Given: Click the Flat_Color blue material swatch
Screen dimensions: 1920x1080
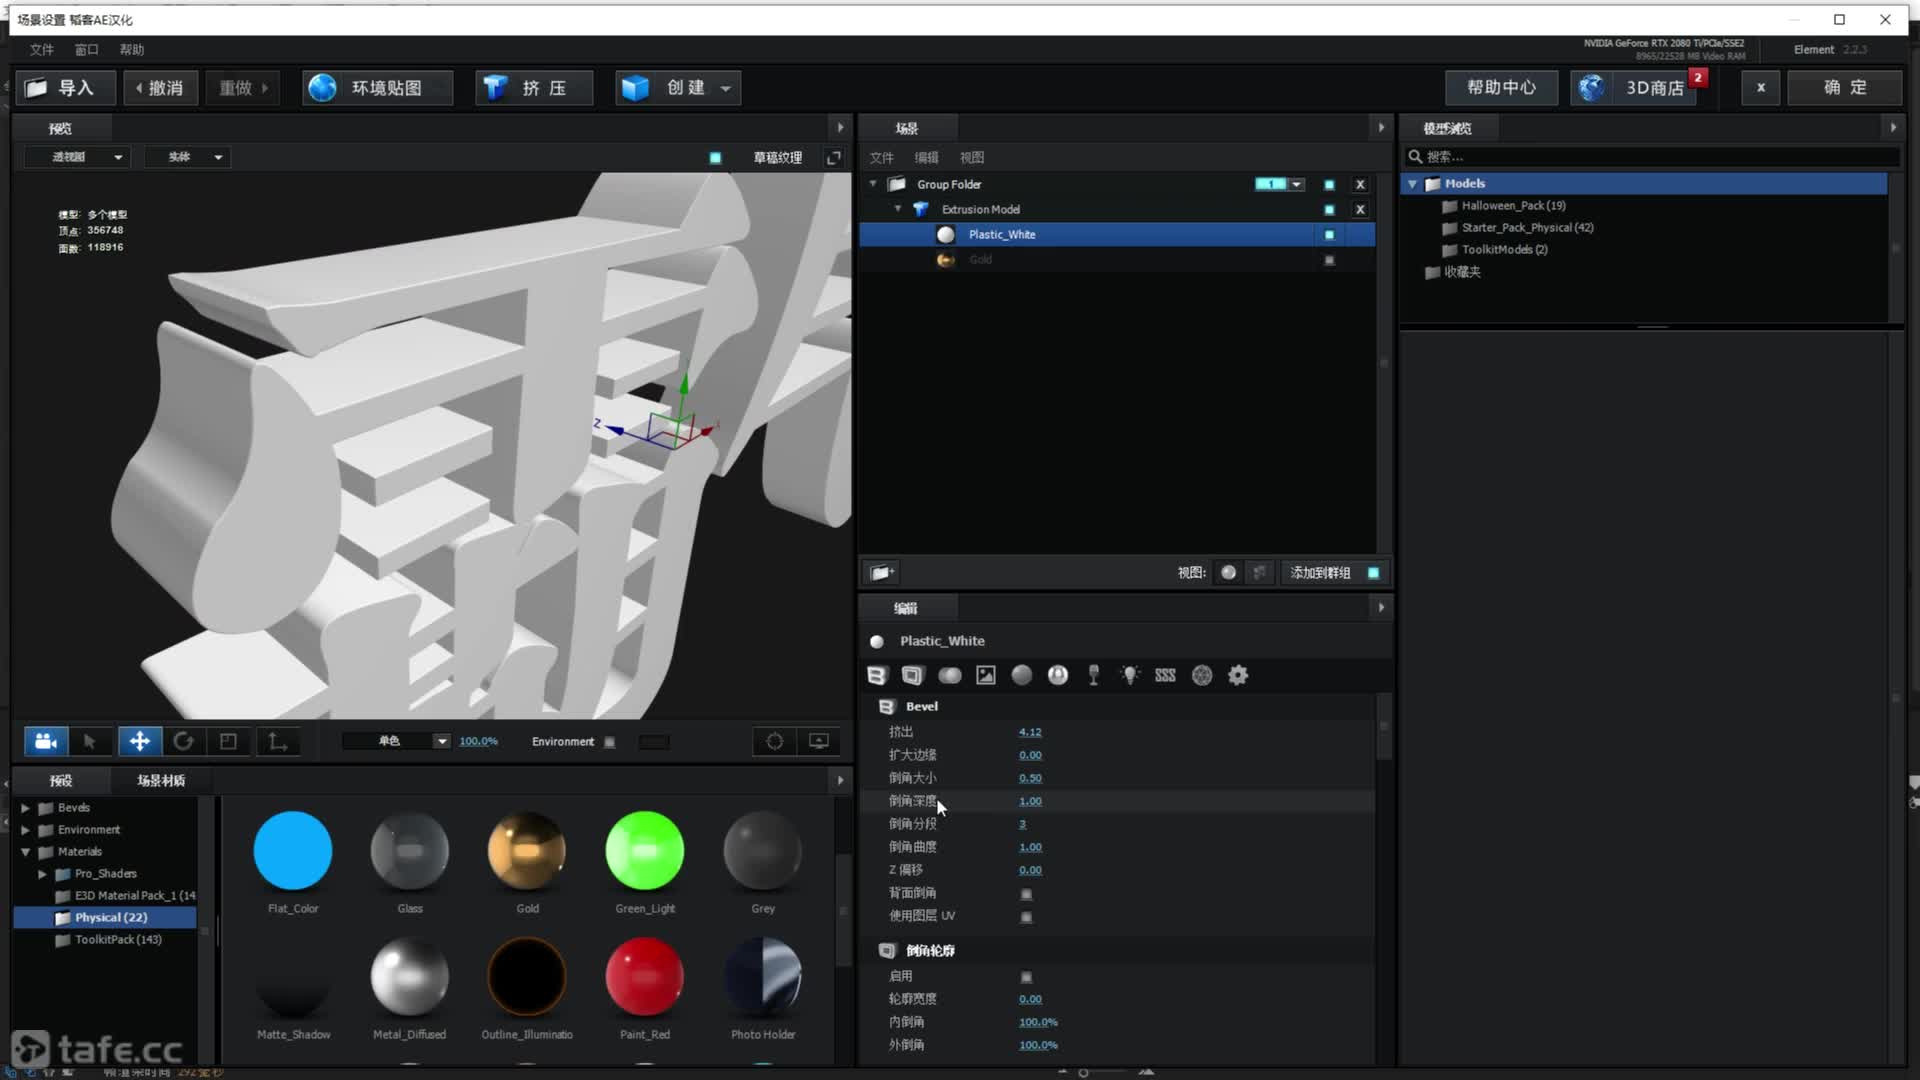Looking at the screenshot, I should point(293,851).
